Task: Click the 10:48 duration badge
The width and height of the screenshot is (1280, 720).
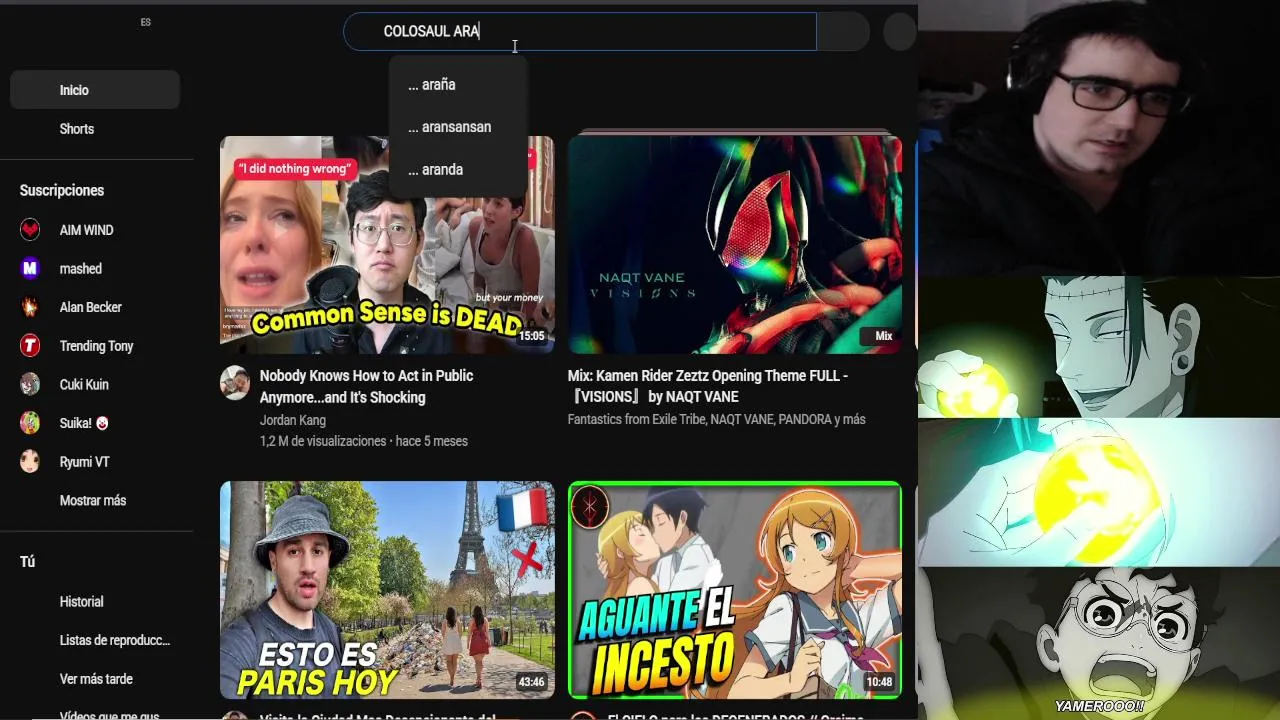Action: [879, 682]
